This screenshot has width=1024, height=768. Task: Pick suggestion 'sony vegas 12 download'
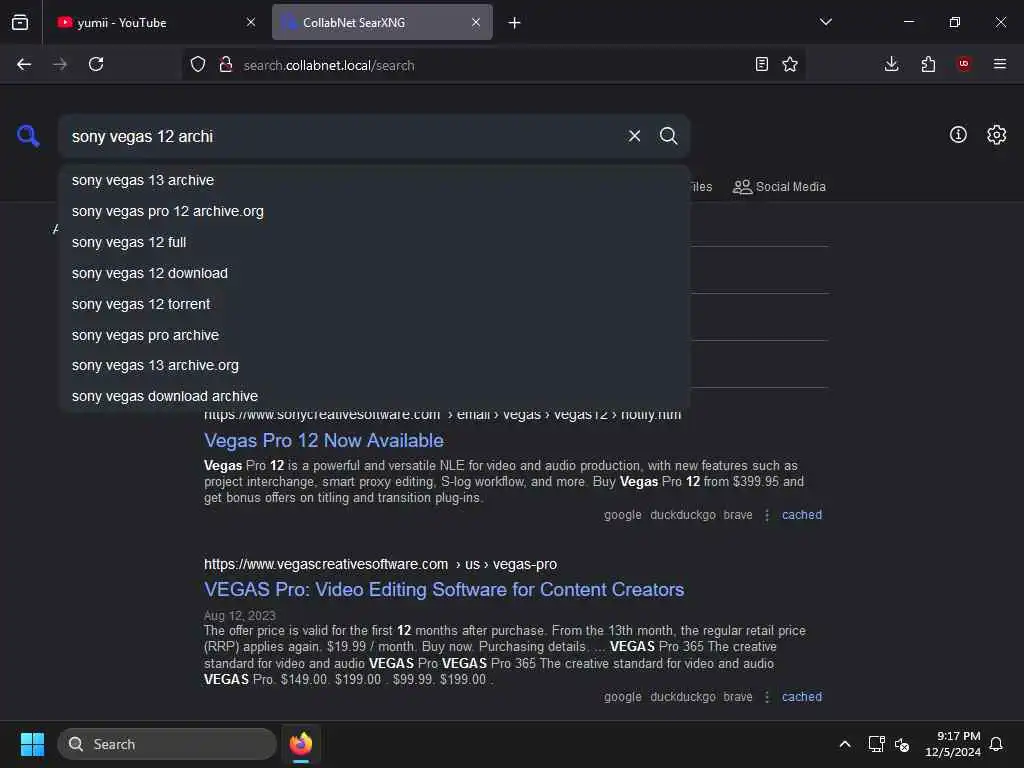pyautogui.click(x=374, y=273)
